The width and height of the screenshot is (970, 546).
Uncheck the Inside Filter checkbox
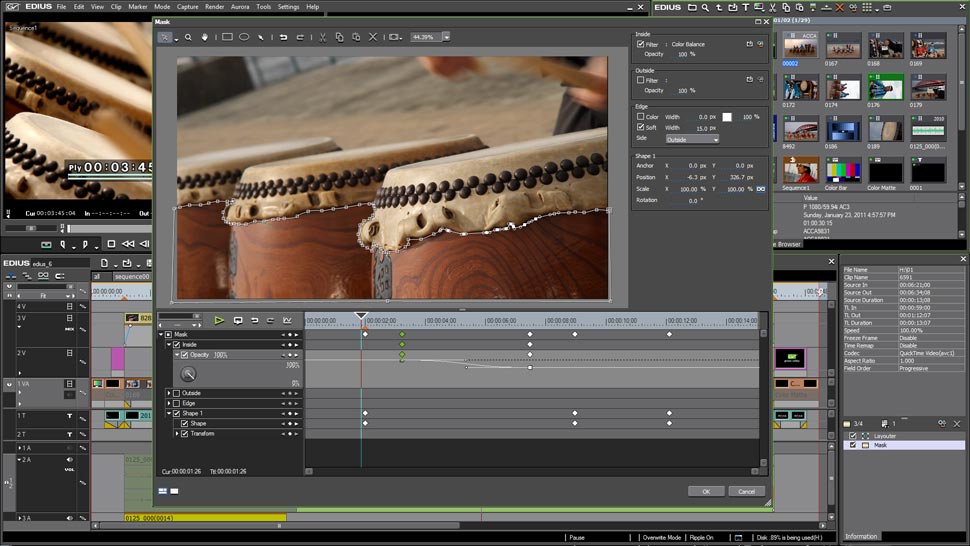point(640,45)
